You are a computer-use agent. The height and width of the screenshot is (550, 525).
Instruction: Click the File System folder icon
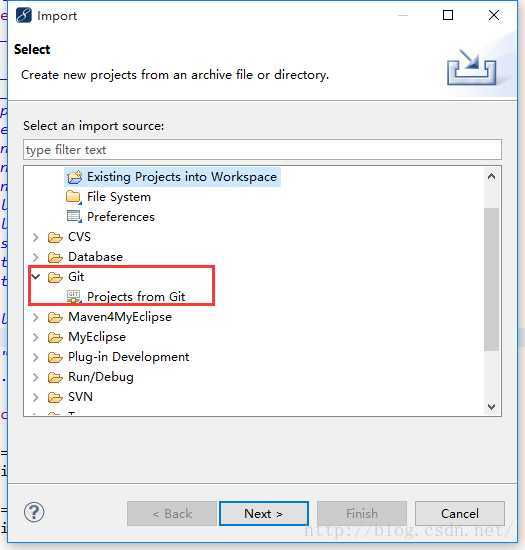point(74,197)
